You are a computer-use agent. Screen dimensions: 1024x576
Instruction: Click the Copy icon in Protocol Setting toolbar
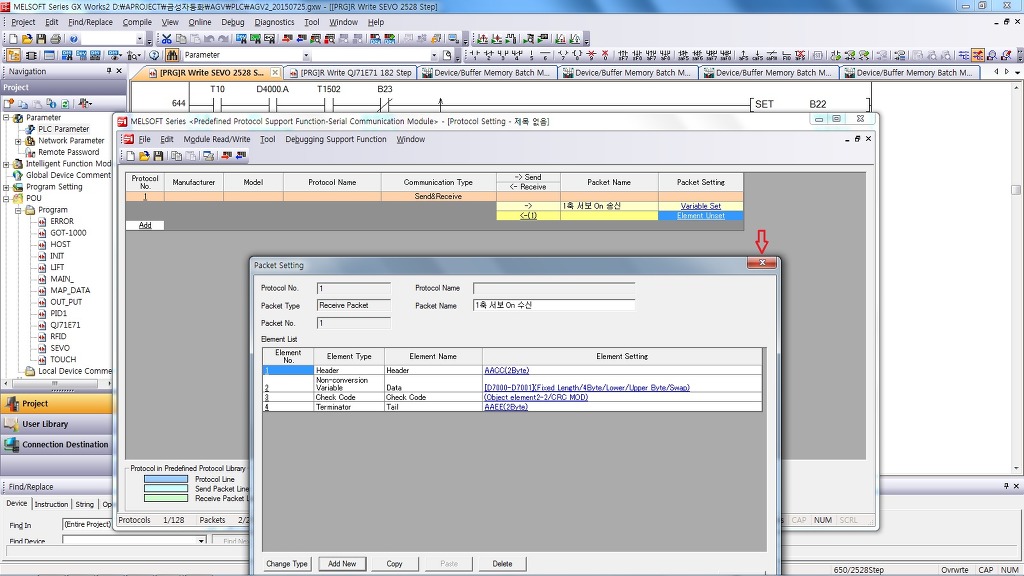(x=176, y=156)
